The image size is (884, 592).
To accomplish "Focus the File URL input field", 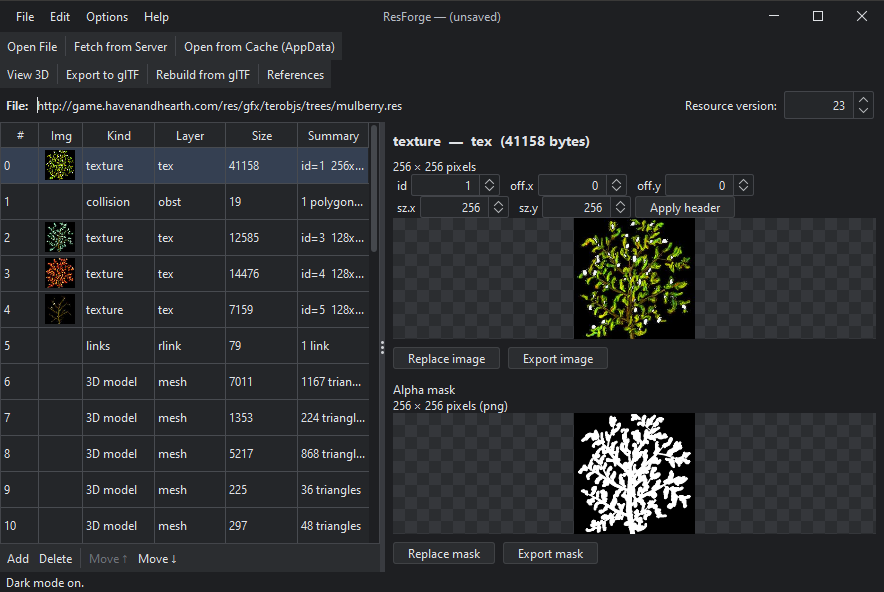I will coord(353,106).
